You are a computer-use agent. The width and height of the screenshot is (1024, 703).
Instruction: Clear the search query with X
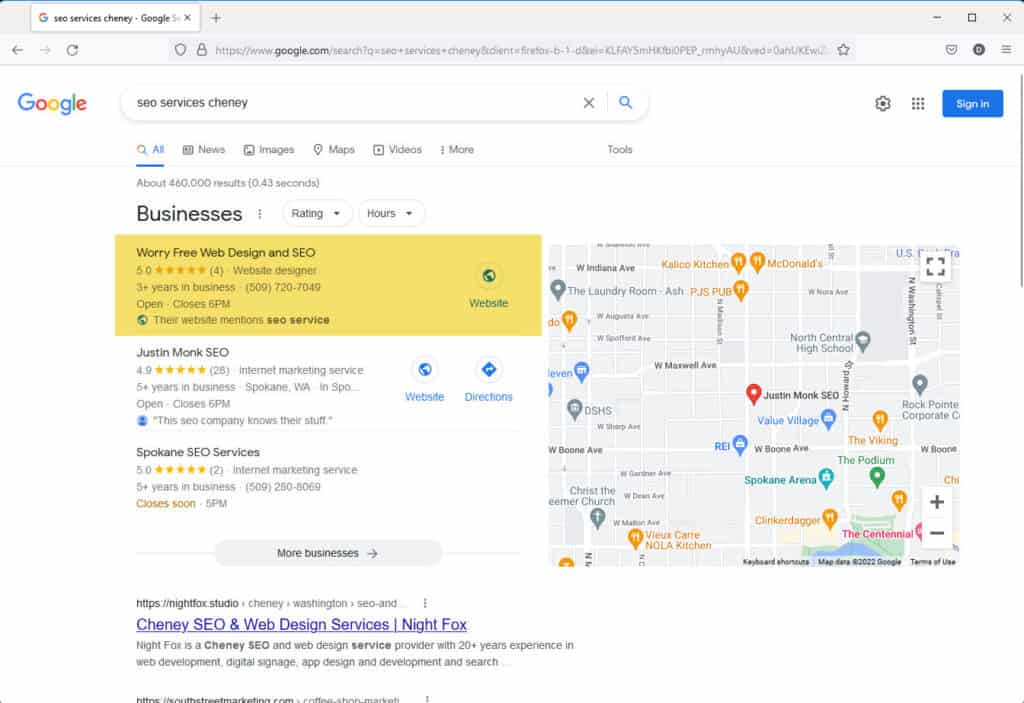coord(588,103)
